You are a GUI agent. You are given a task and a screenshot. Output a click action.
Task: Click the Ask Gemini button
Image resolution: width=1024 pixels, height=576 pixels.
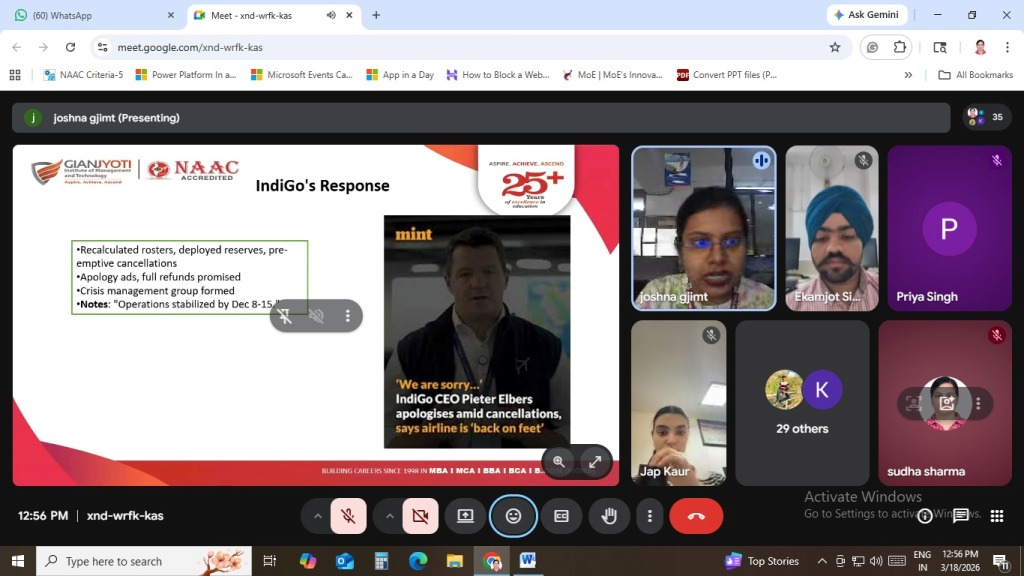(867, 15)
